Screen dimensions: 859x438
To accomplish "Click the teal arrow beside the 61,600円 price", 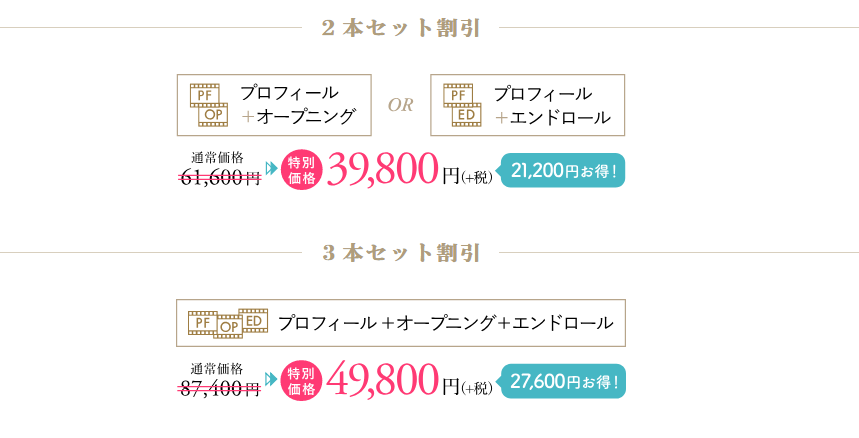I will 271,168.
